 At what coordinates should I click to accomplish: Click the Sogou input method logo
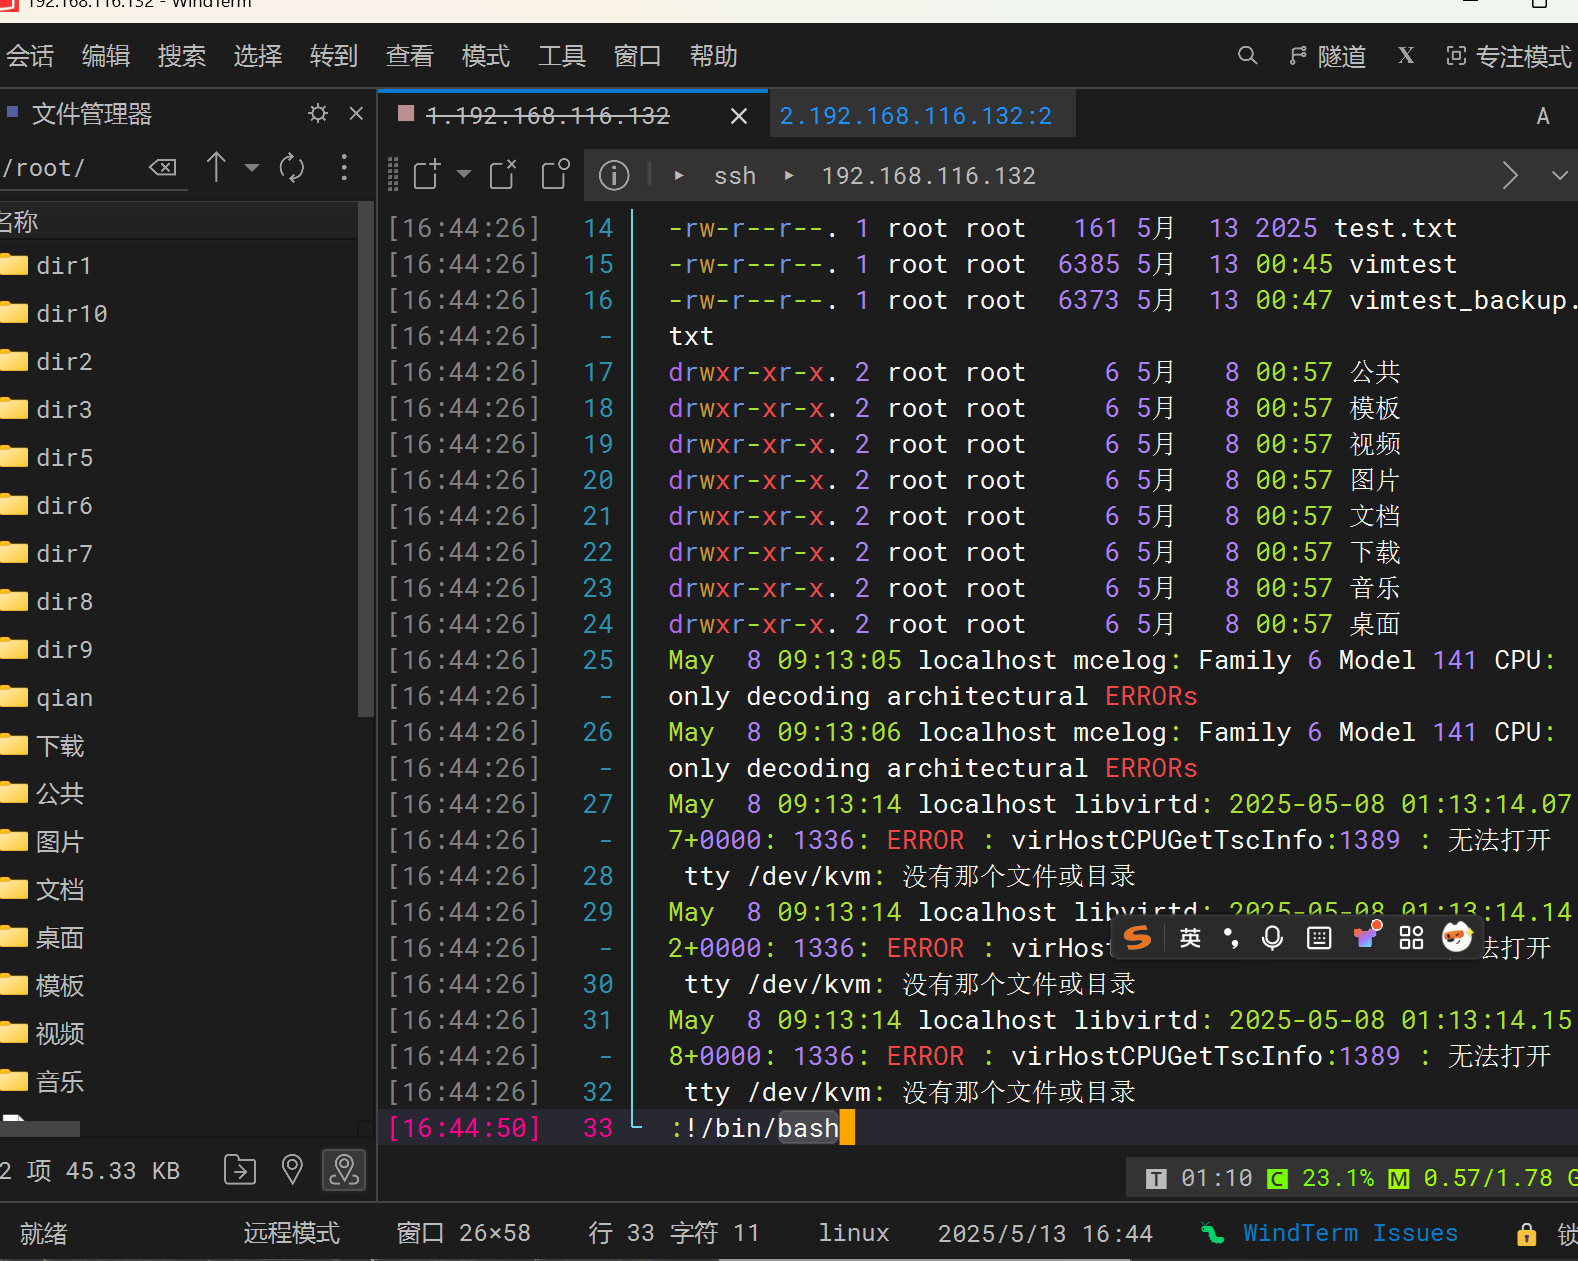[x=1138, y=937]
